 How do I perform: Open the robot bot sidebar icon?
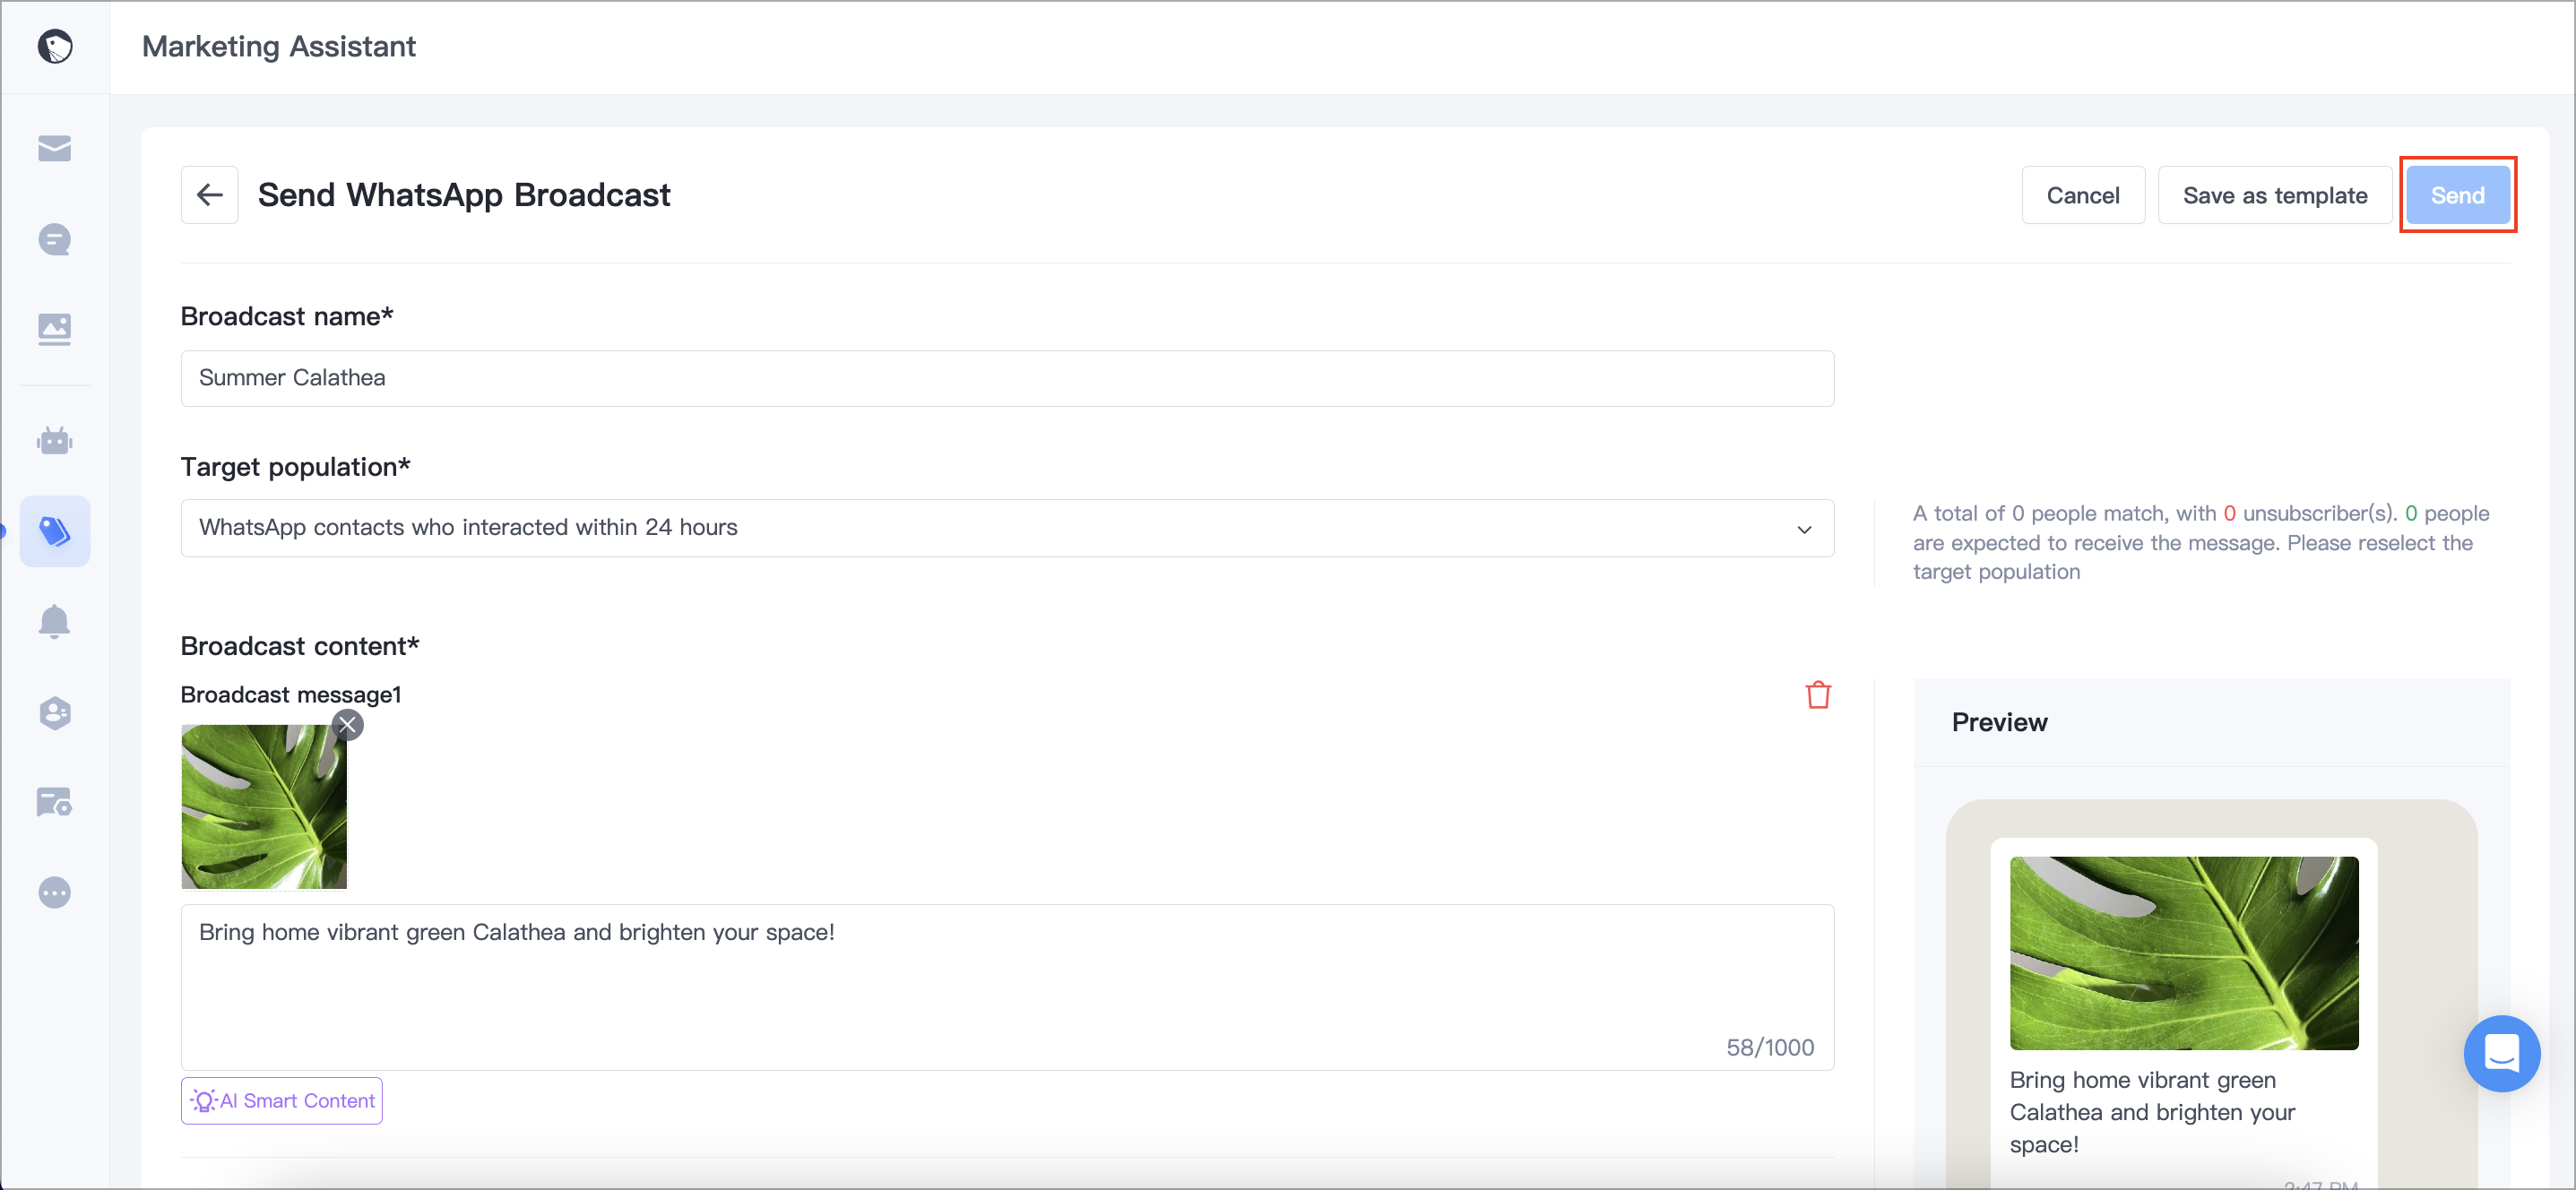[55, 440]
